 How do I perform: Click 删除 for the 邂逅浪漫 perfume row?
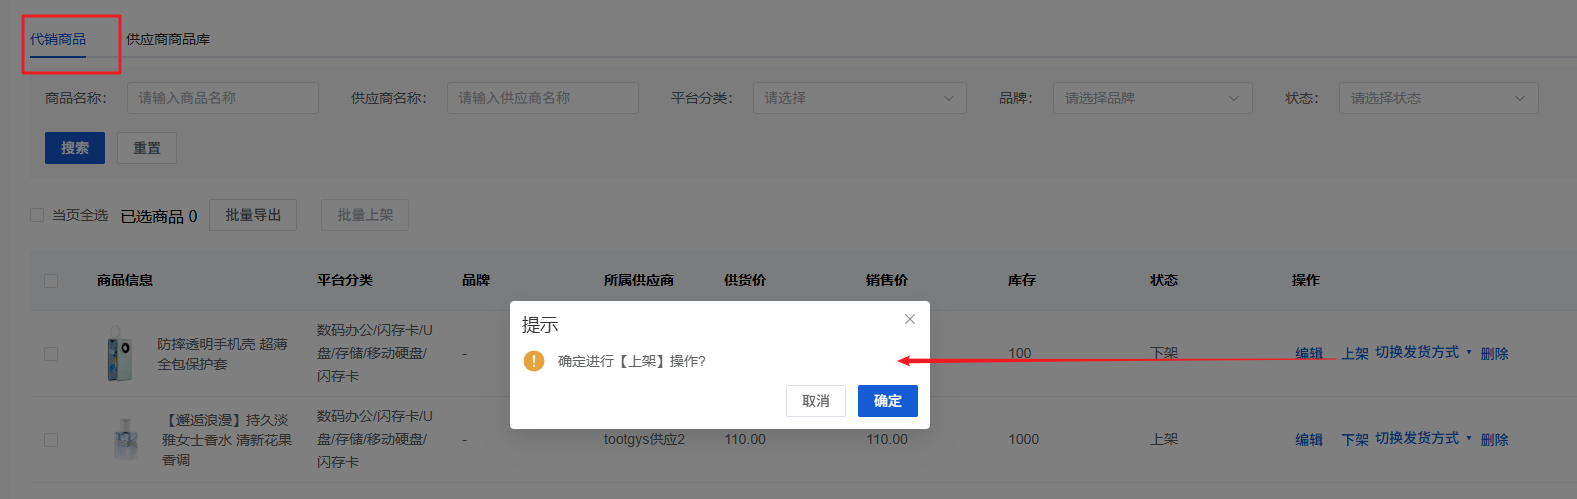click(x=1494, y=439)
